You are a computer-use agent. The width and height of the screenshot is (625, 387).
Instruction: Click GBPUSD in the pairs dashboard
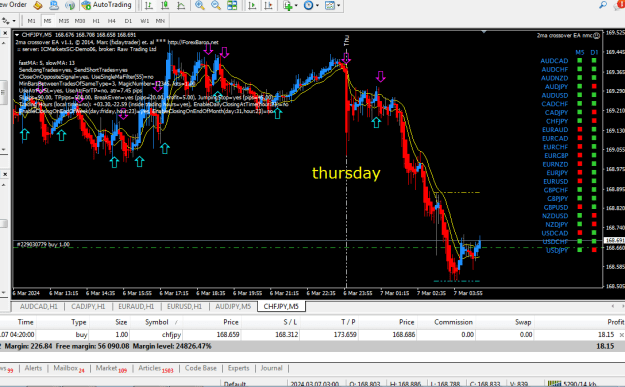556,207
